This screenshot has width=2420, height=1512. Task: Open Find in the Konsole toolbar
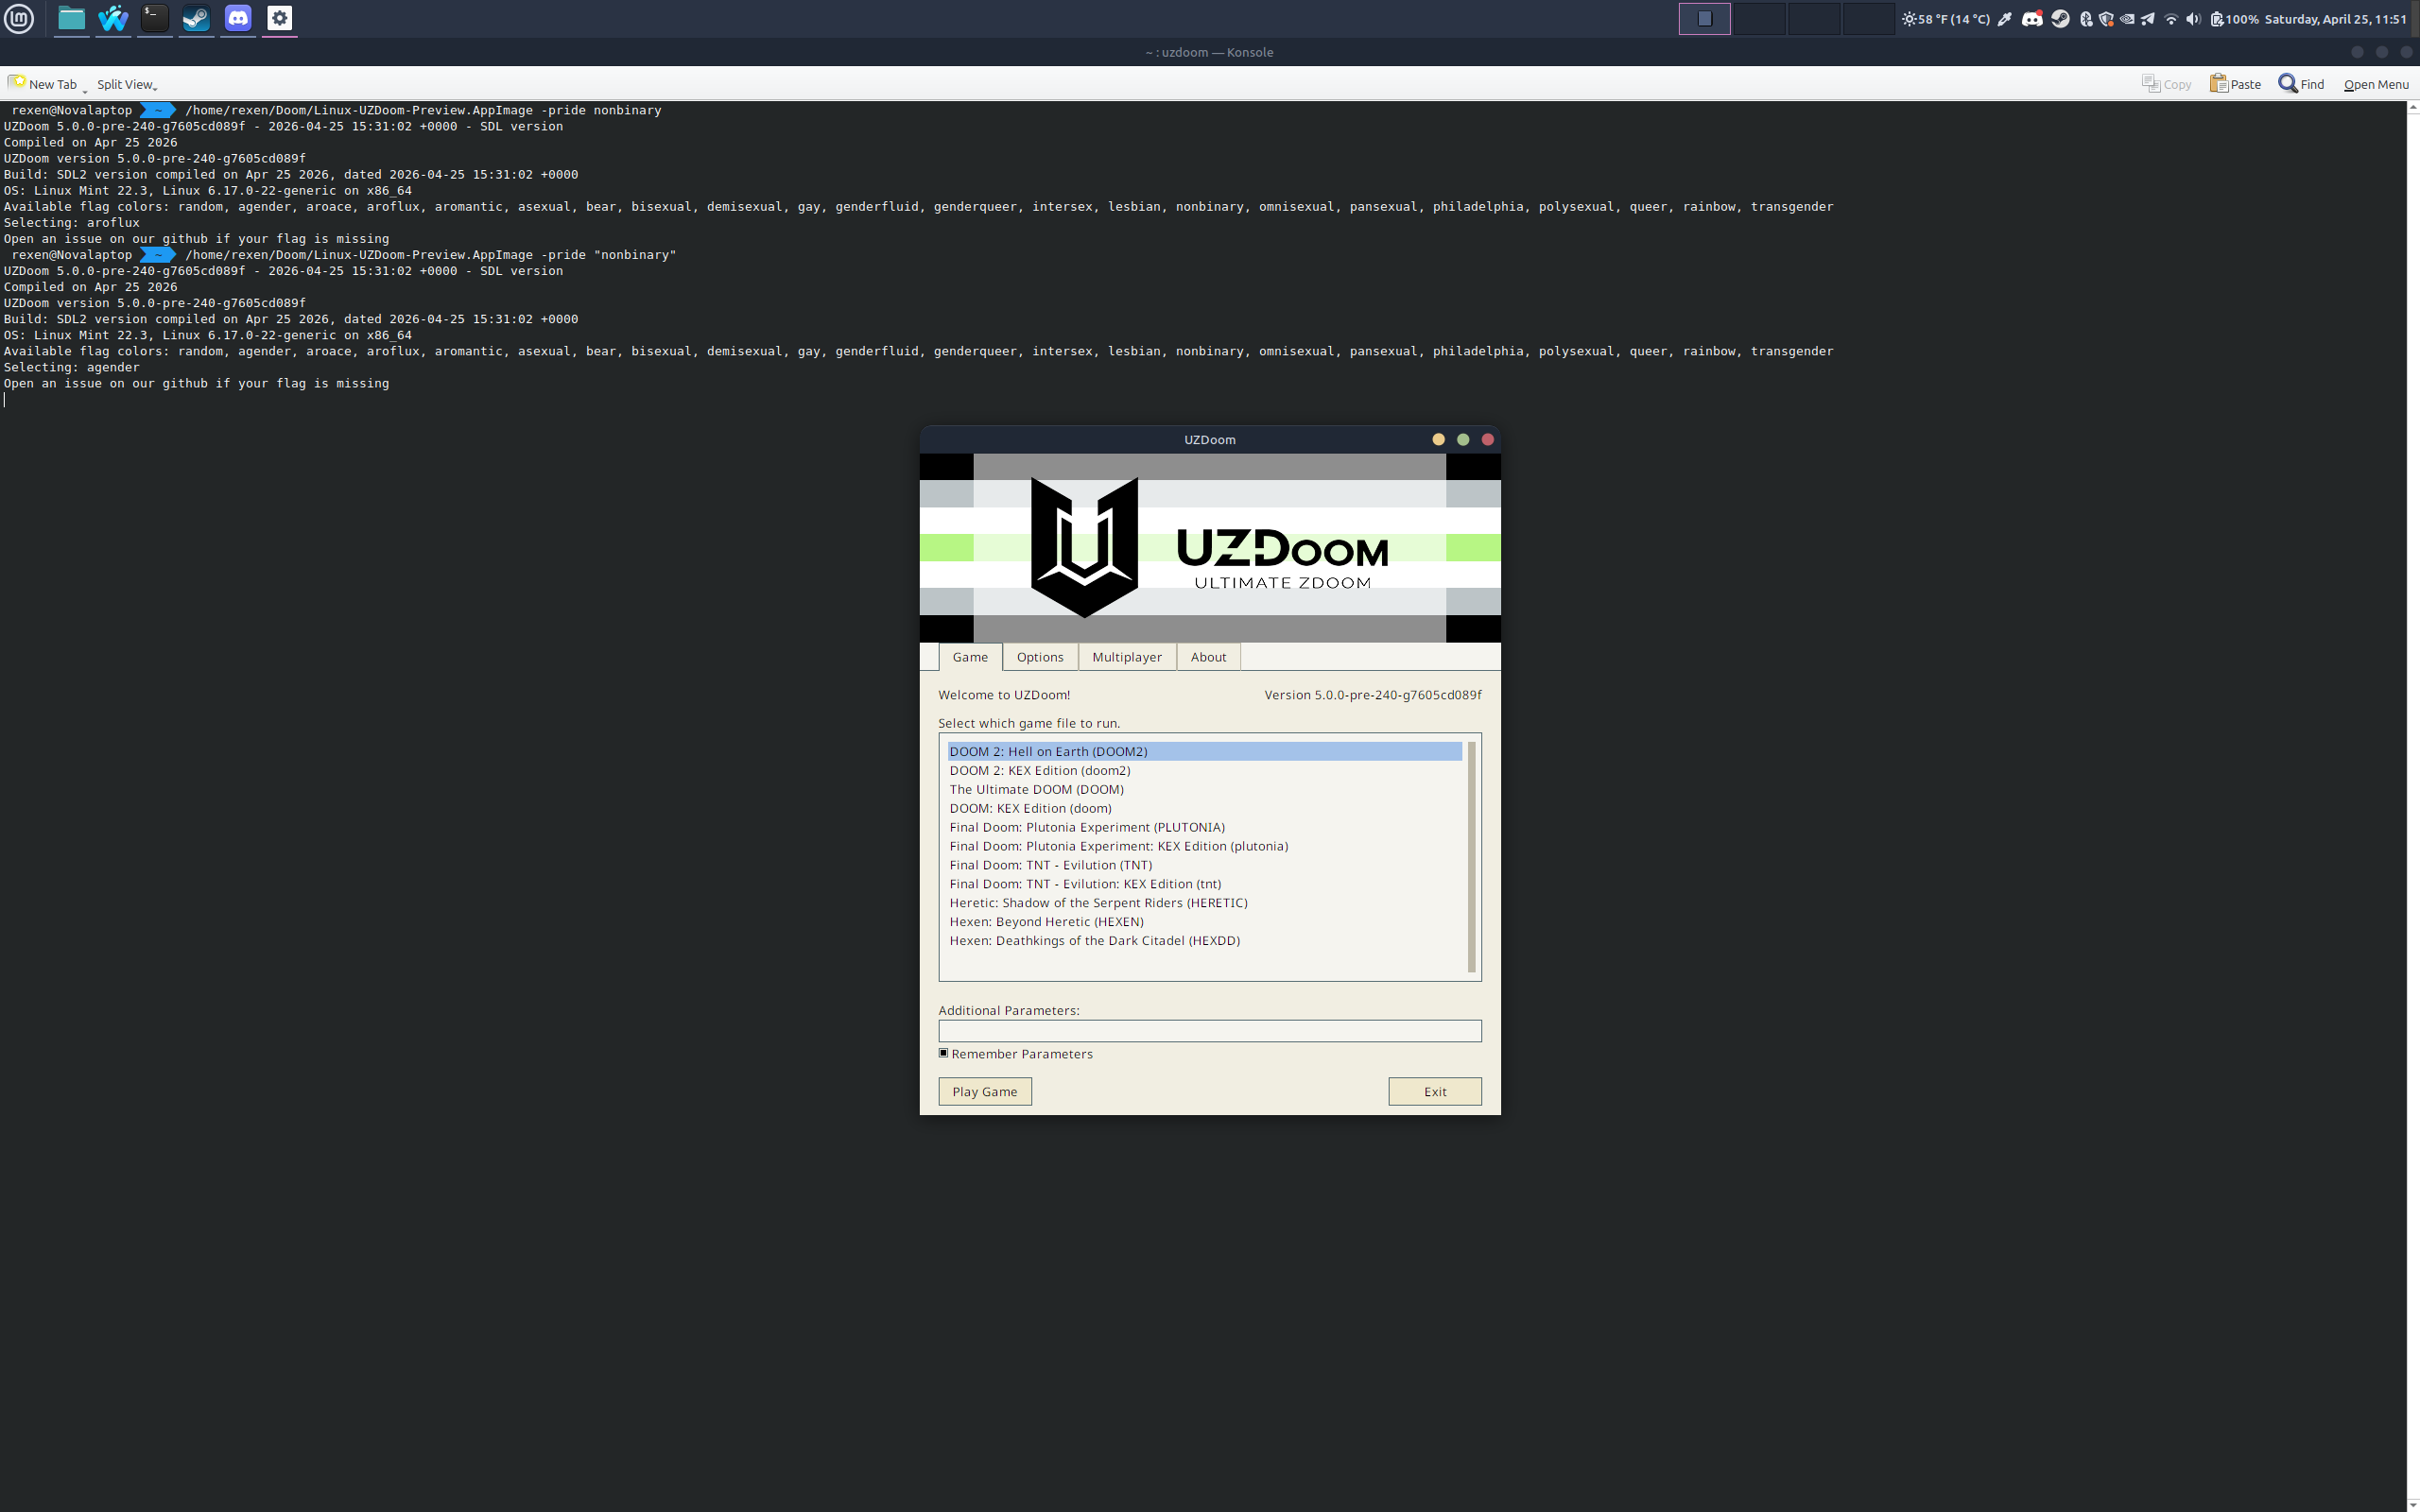coord(2301,84)
